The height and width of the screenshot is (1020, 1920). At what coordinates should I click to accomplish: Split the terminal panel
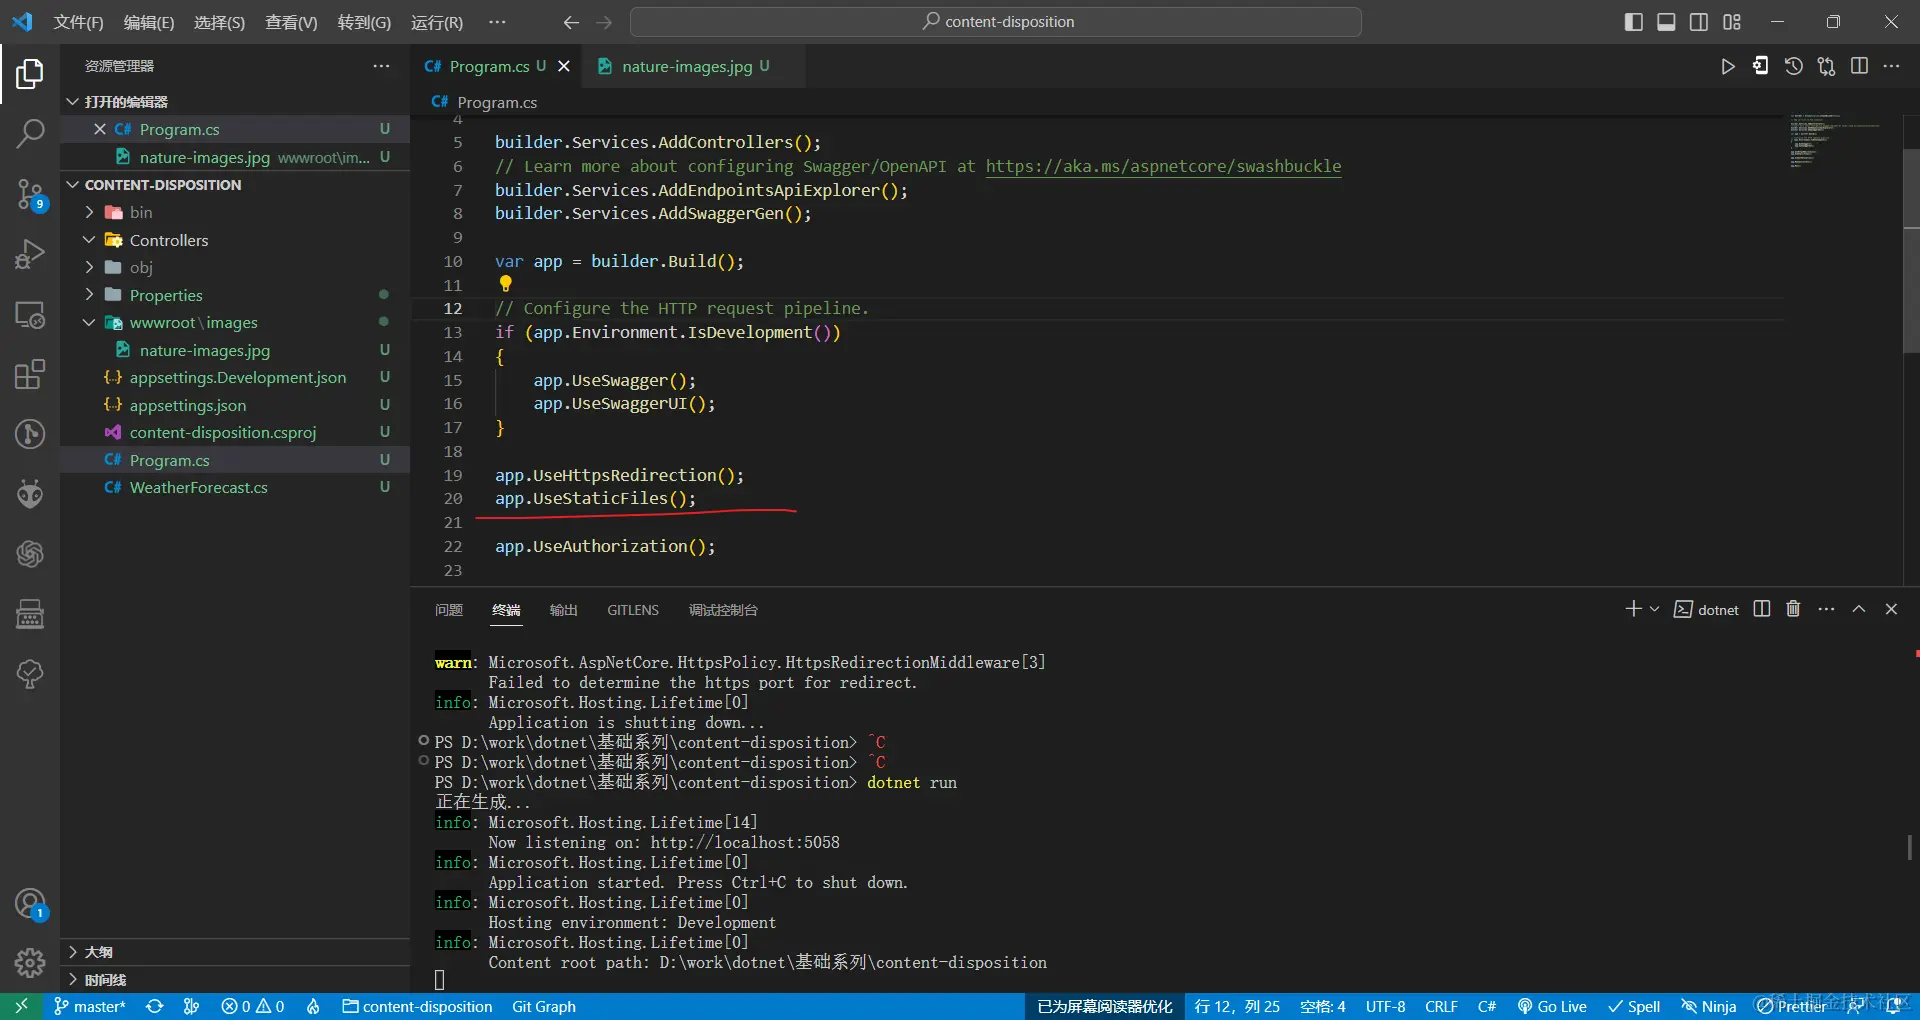1762,609
